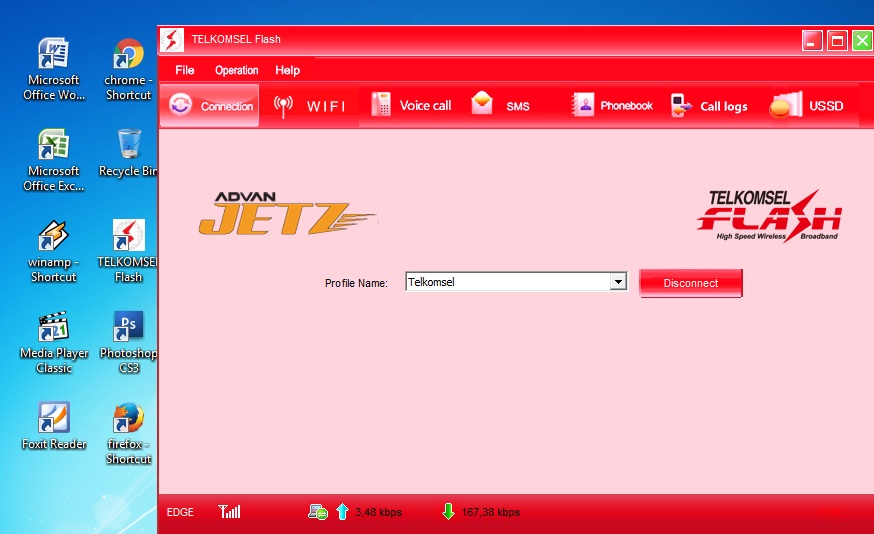Close the Telkomsel Flash window

pyautogui.click(x=862, y=40)
